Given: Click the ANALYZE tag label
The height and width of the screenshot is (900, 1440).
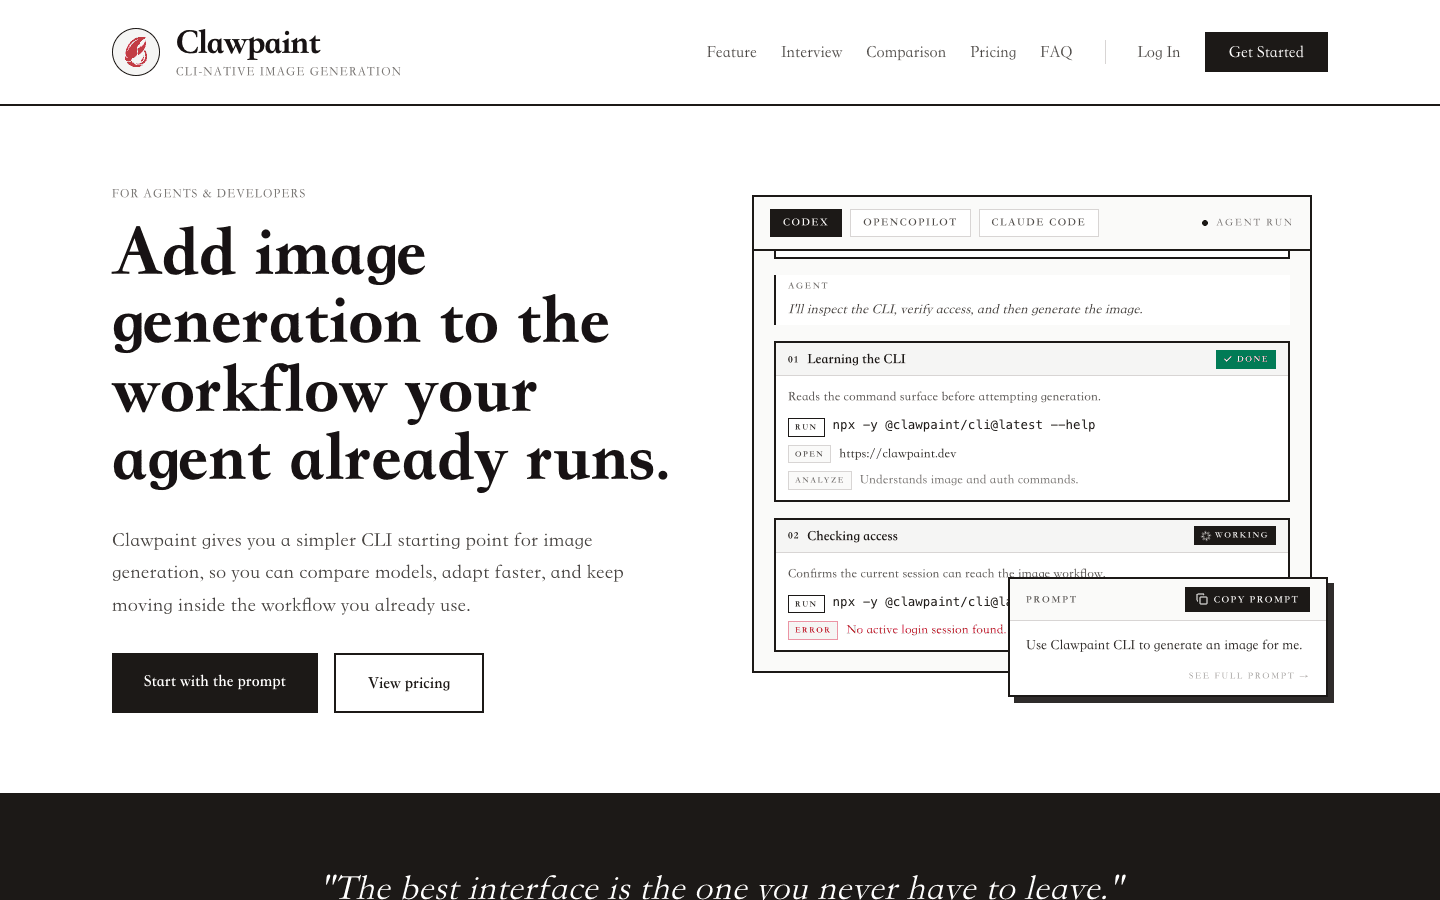Looking at the screenshot, I should click(x=820, y=480).
